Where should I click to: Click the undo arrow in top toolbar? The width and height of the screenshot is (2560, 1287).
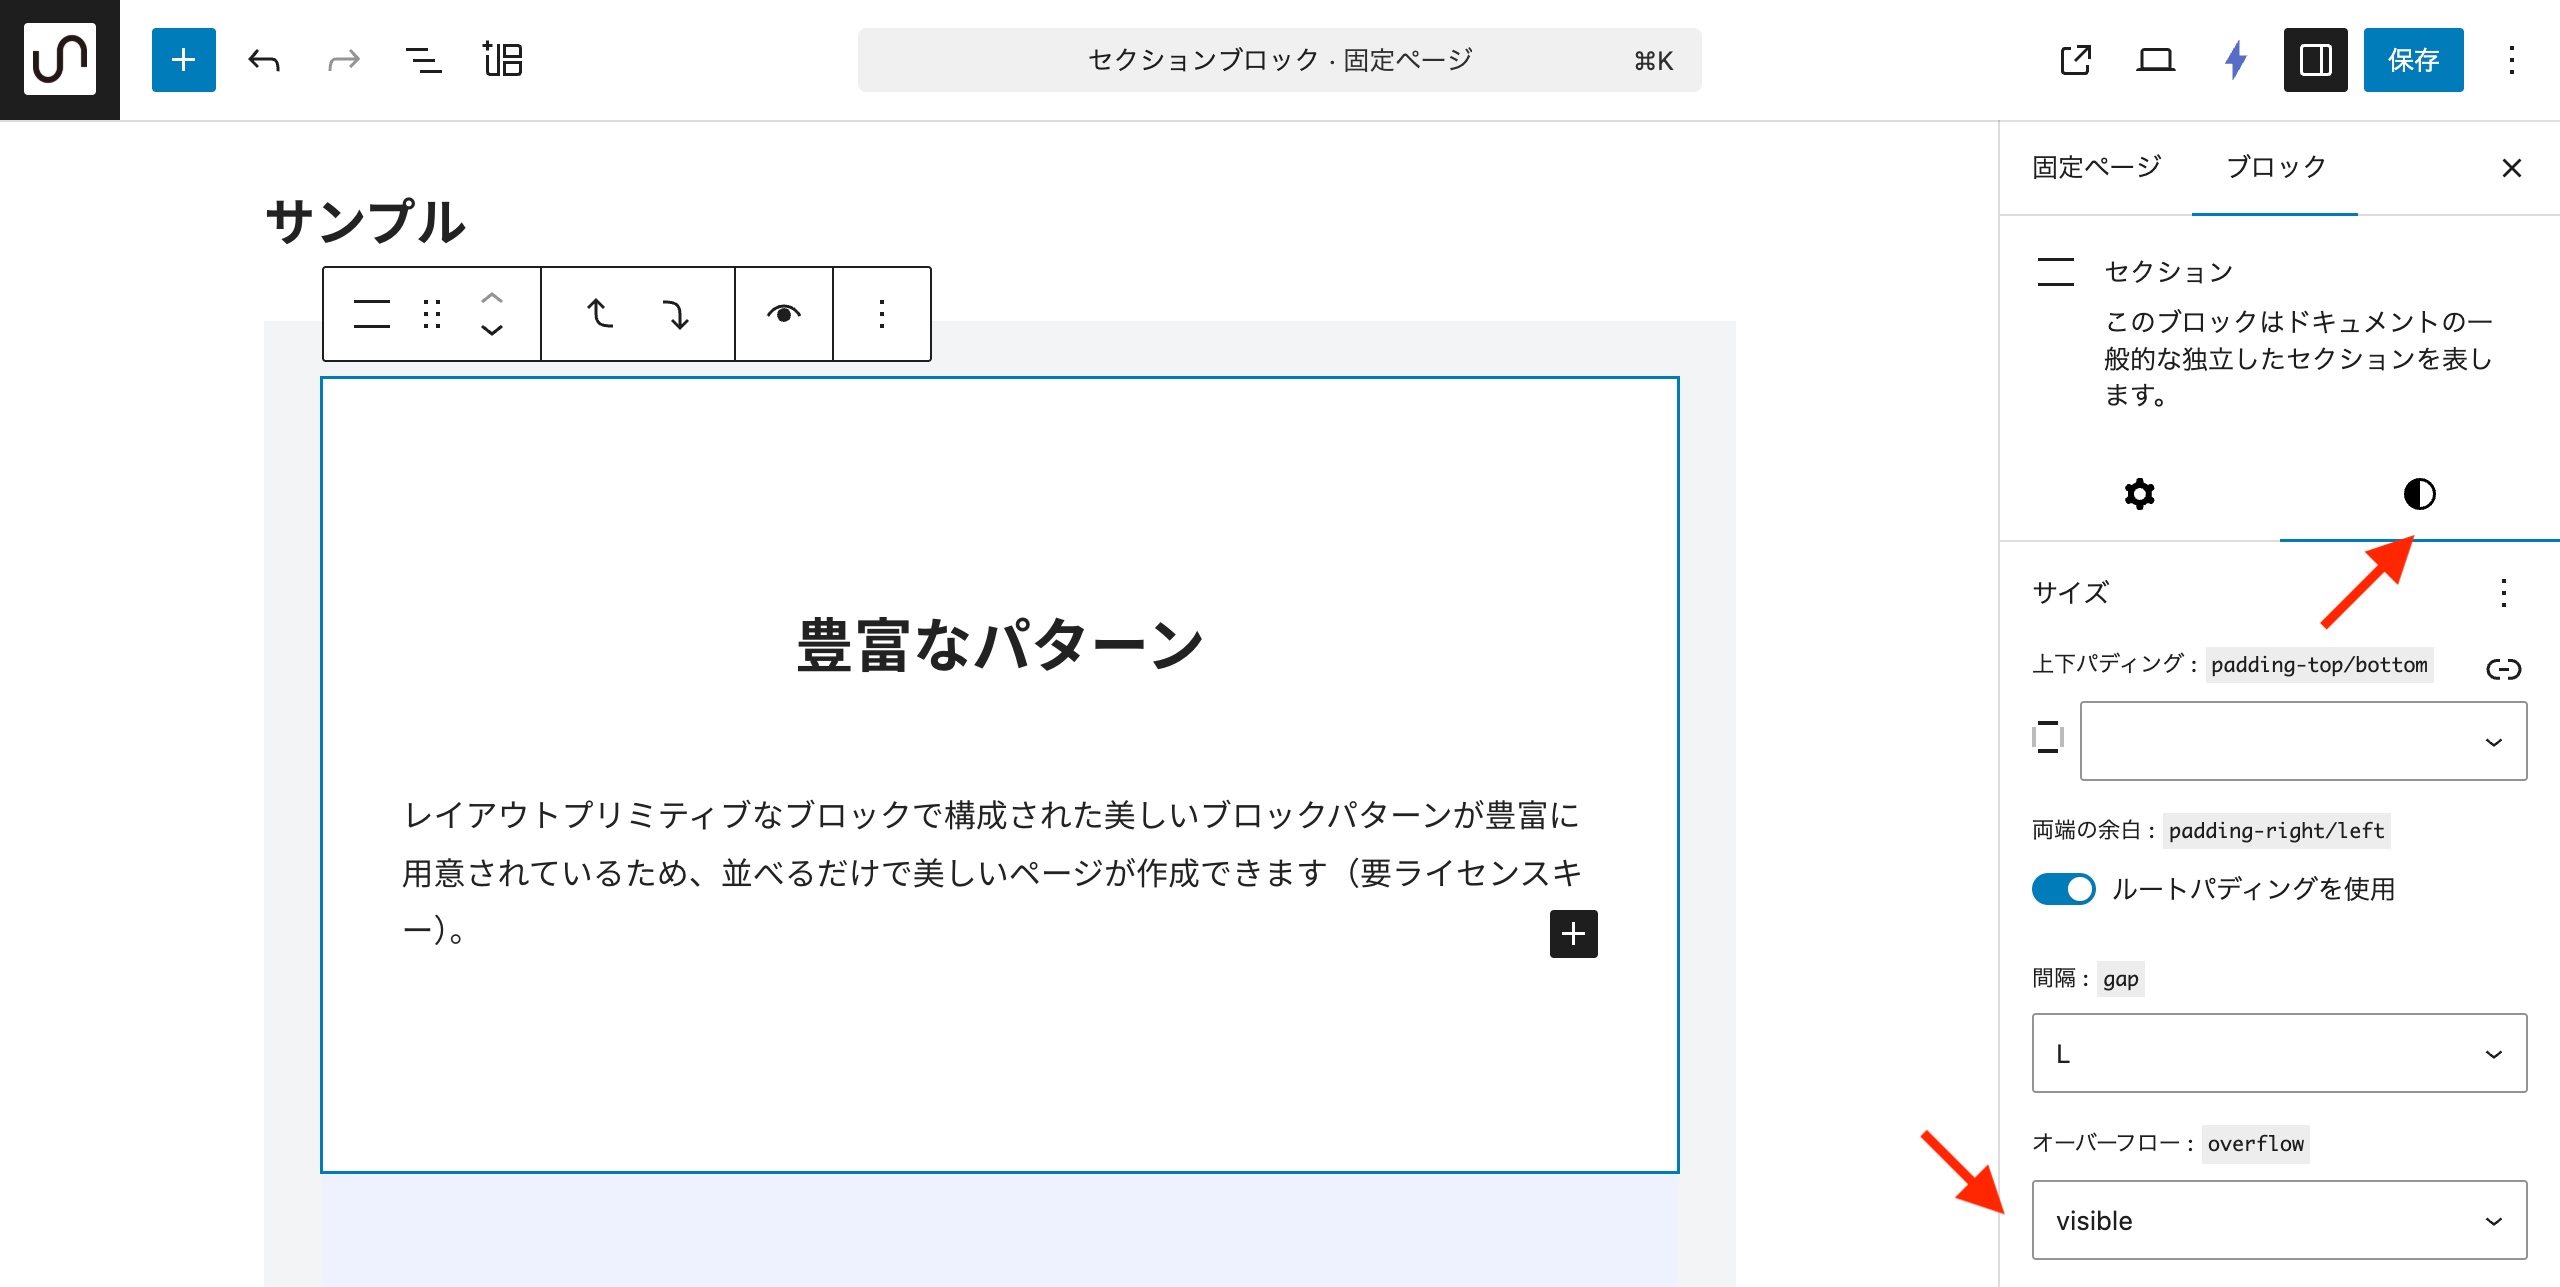(x=264, y=60)
